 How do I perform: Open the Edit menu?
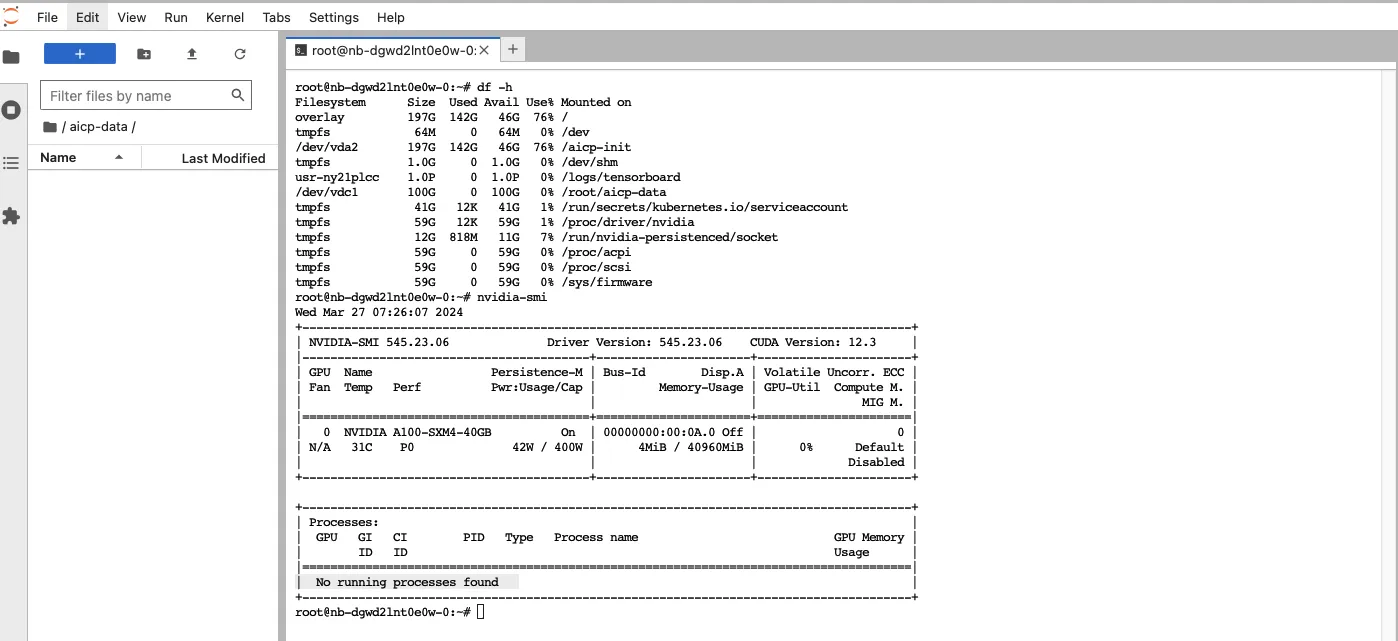coord(88,17)
